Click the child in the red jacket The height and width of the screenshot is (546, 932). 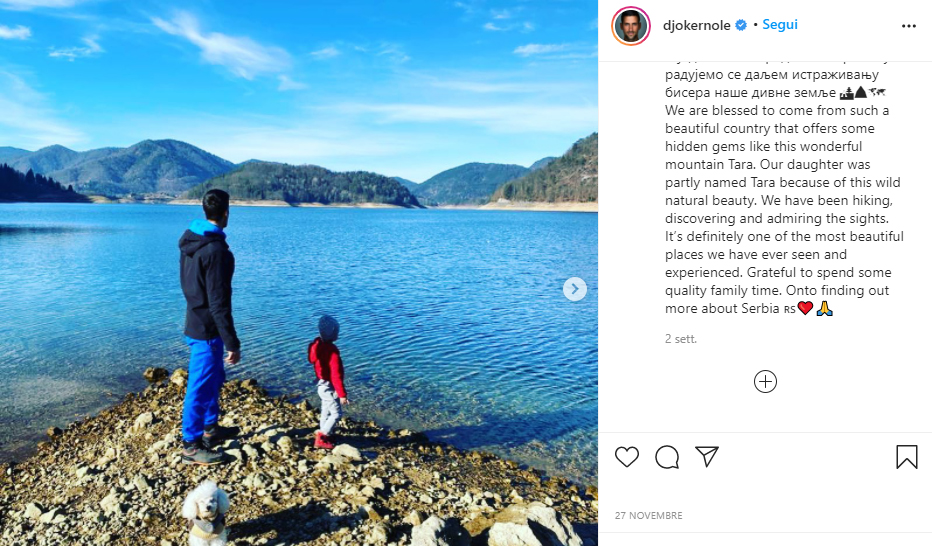[x=328, y=382]
